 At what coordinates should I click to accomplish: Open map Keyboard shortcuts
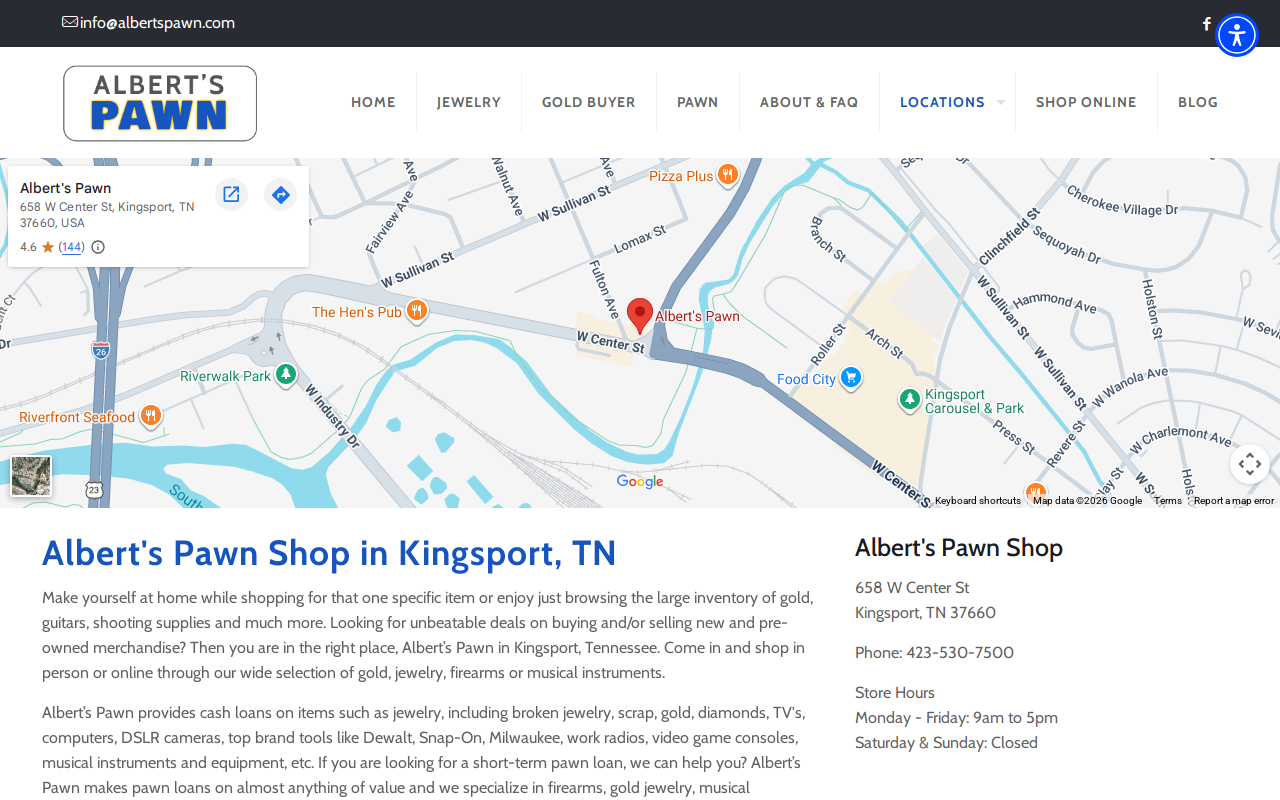point(978,501)
